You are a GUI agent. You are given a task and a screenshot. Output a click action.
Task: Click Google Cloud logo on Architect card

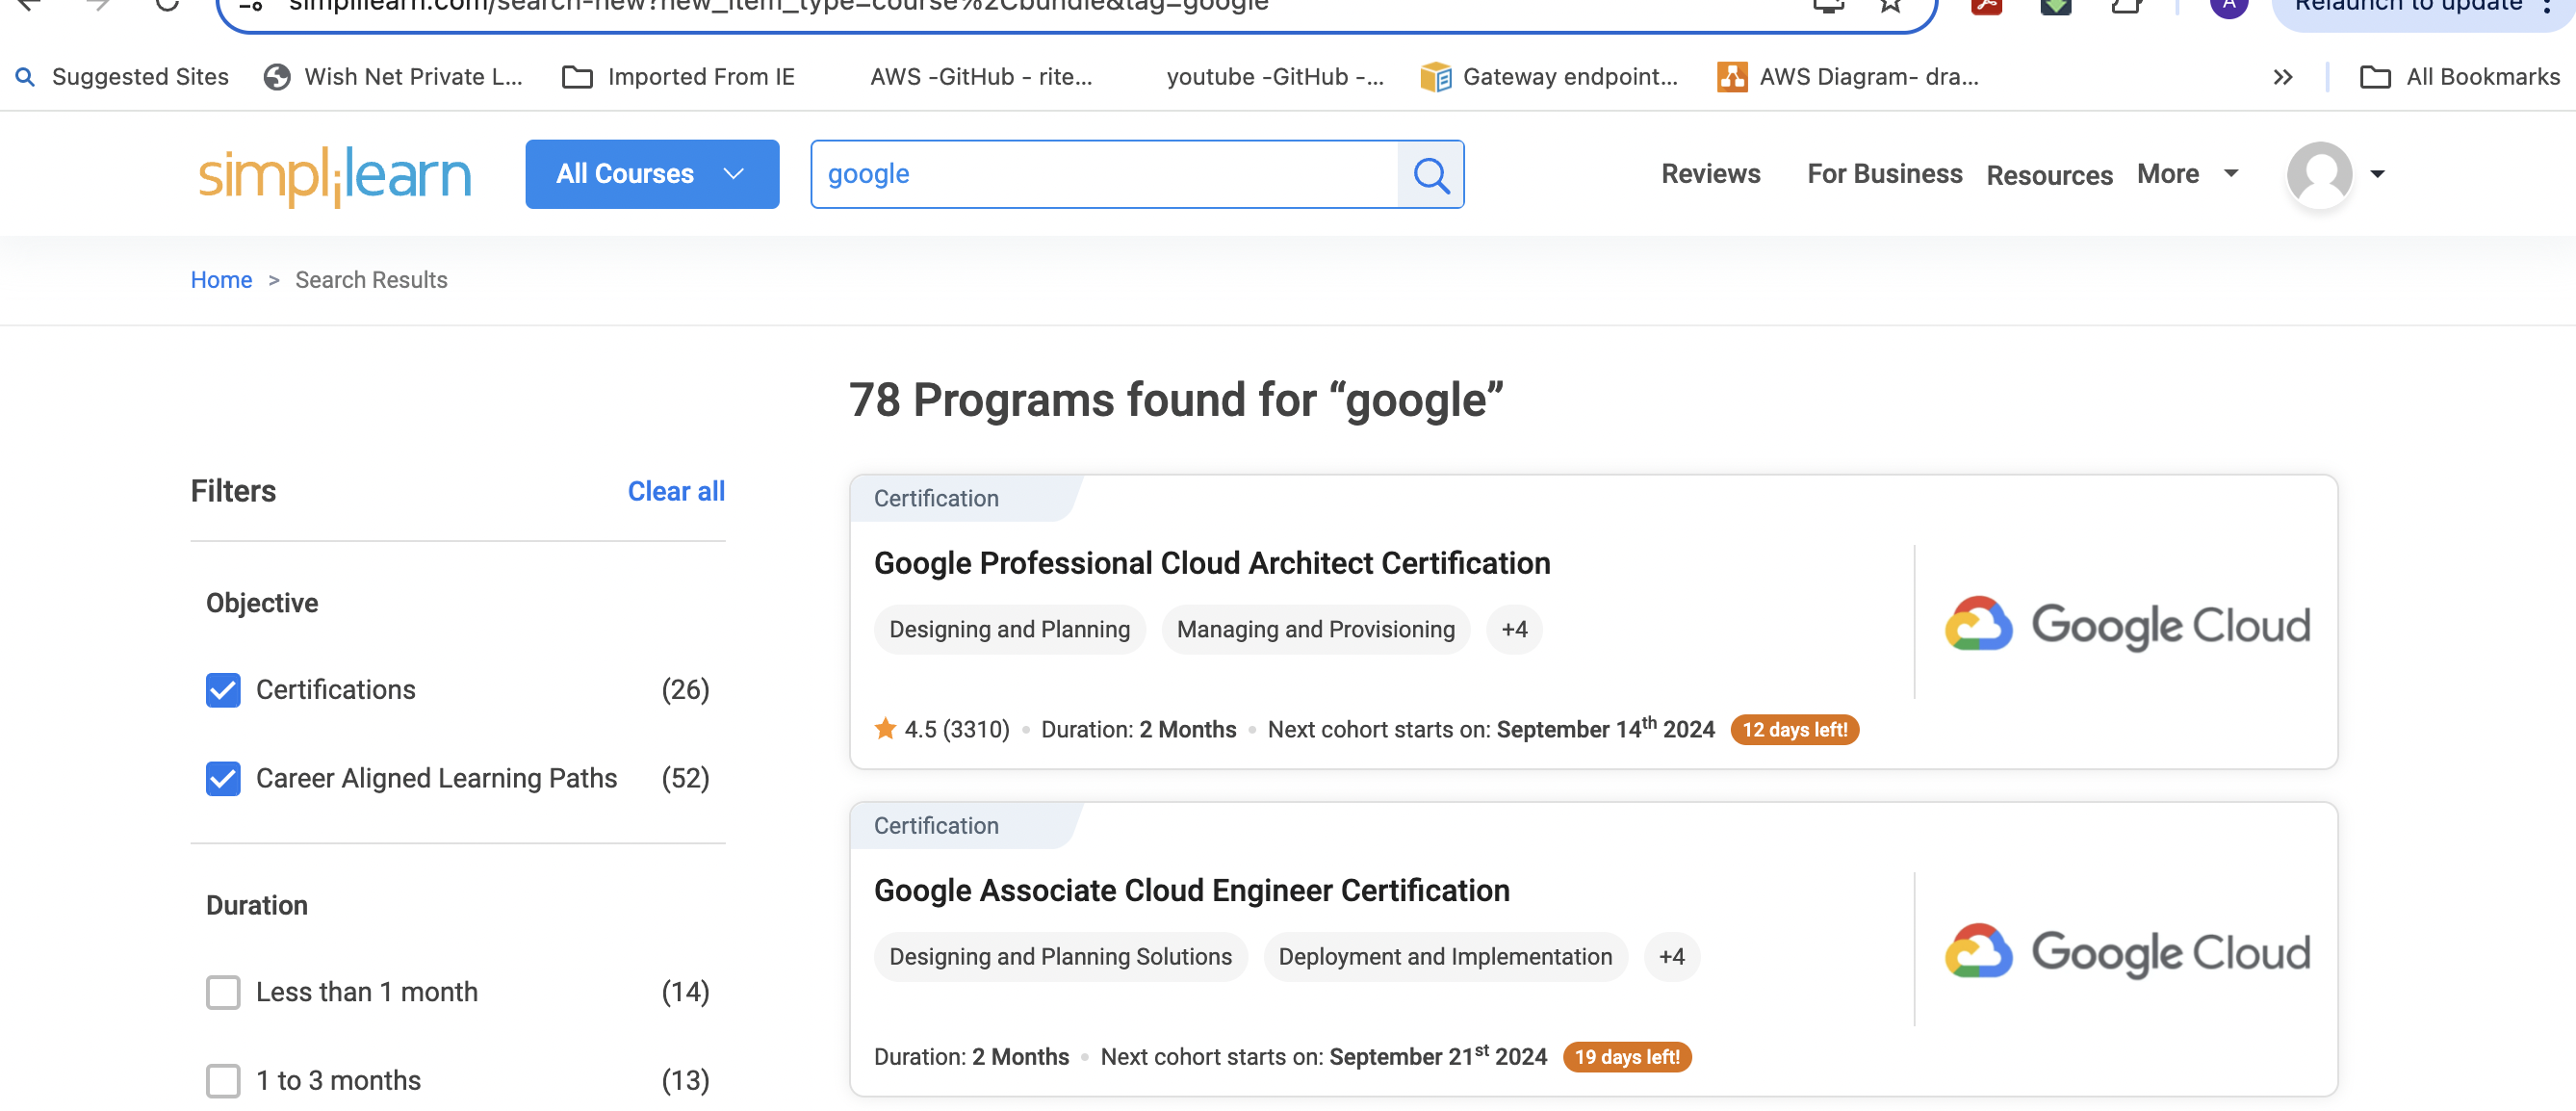click(x=2126, y=624)
